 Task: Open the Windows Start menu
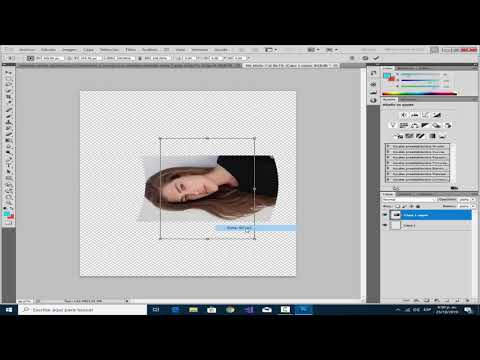click(x=9, y=310)
